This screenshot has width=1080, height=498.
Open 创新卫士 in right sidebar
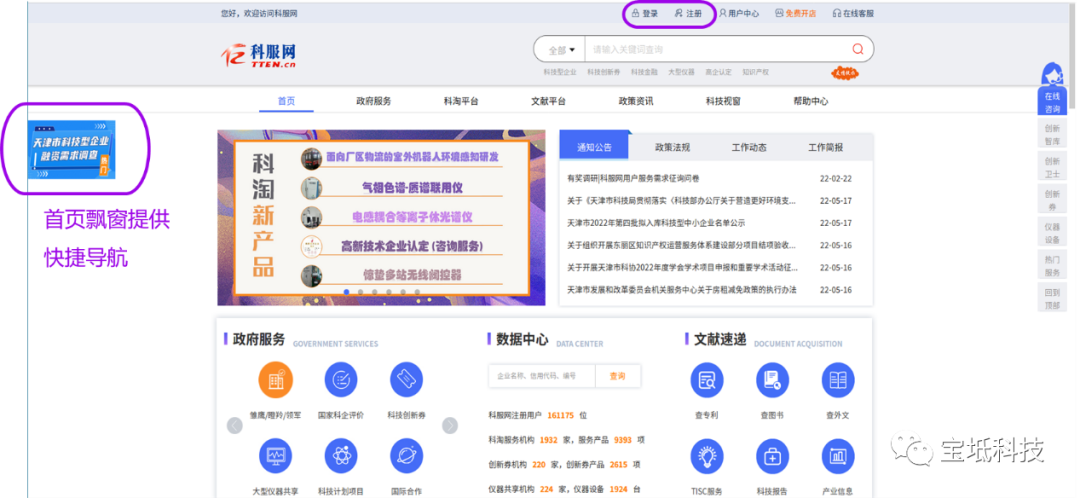pos(1052,167)
